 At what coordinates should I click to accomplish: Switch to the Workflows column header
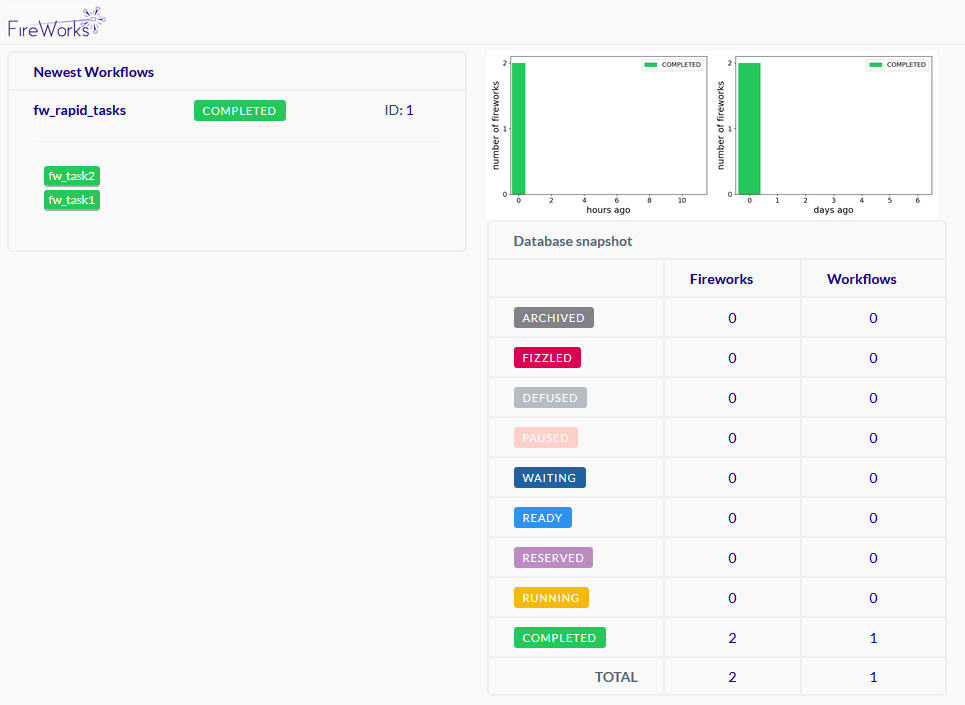(860, 278)
